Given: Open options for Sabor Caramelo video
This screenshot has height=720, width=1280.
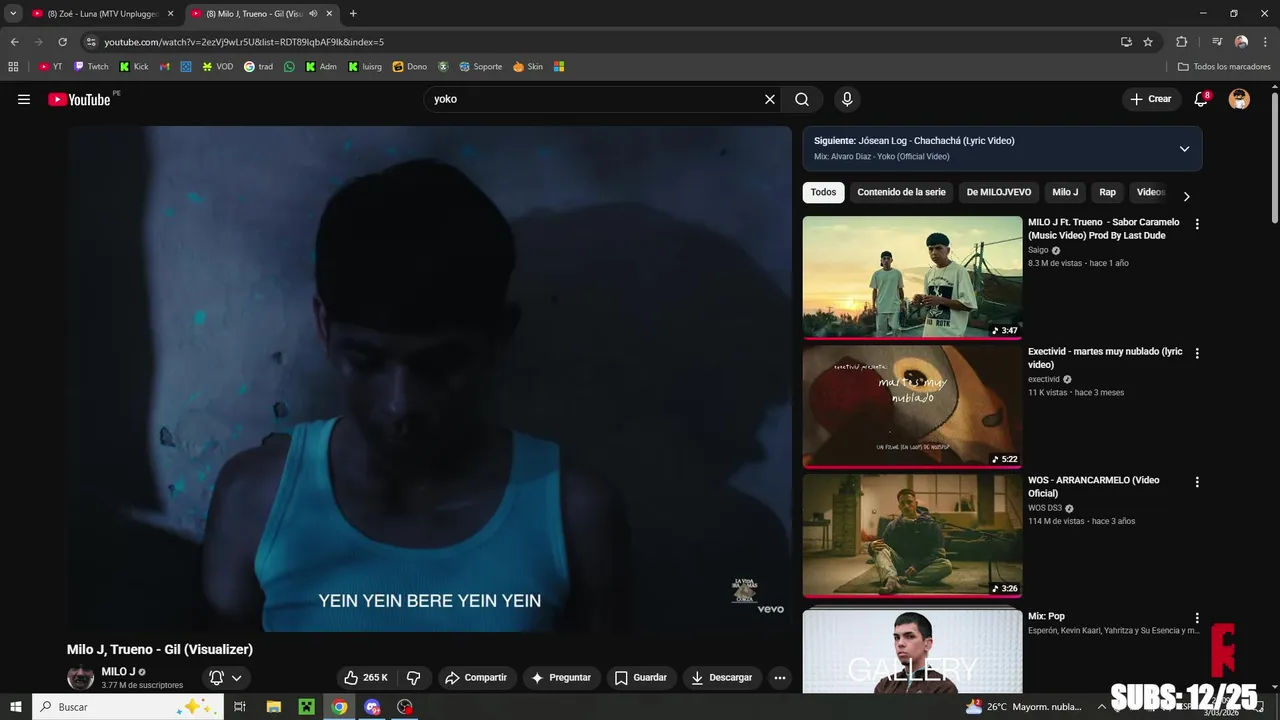Looking at the screenshot, I should [1197, 224].
